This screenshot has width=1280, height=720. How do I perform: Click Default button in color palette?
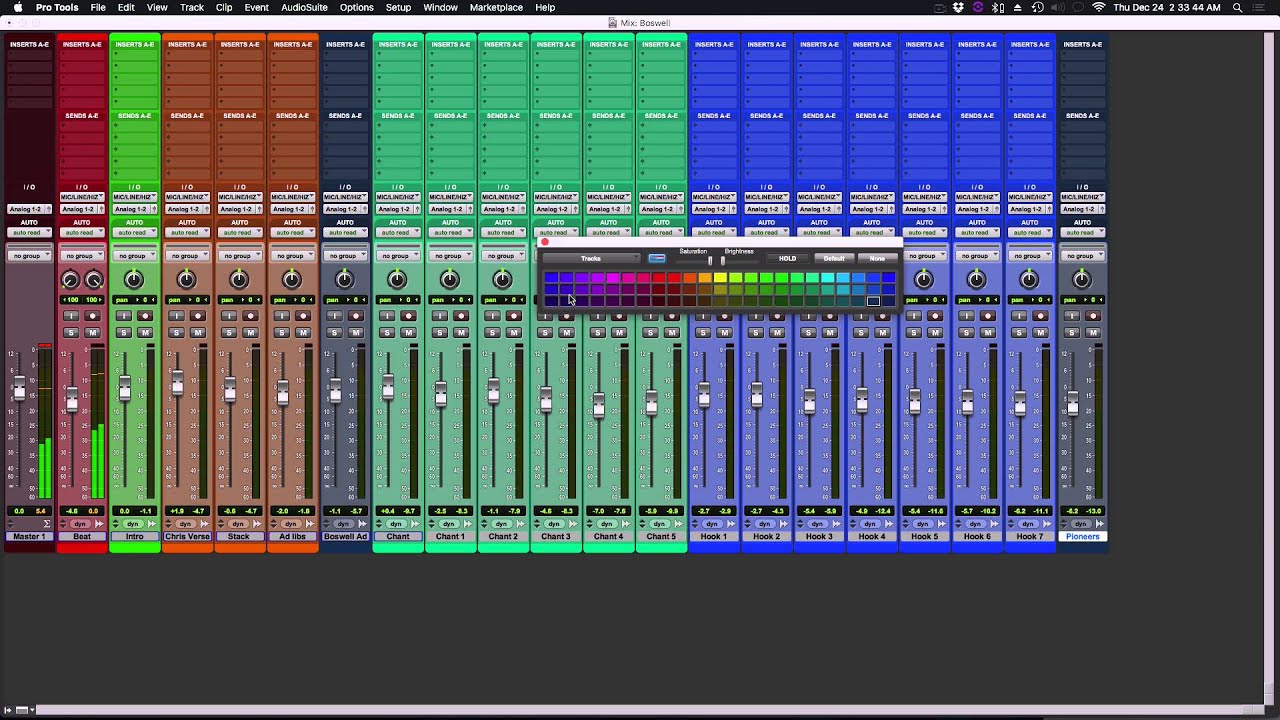[x=834, y=258]
